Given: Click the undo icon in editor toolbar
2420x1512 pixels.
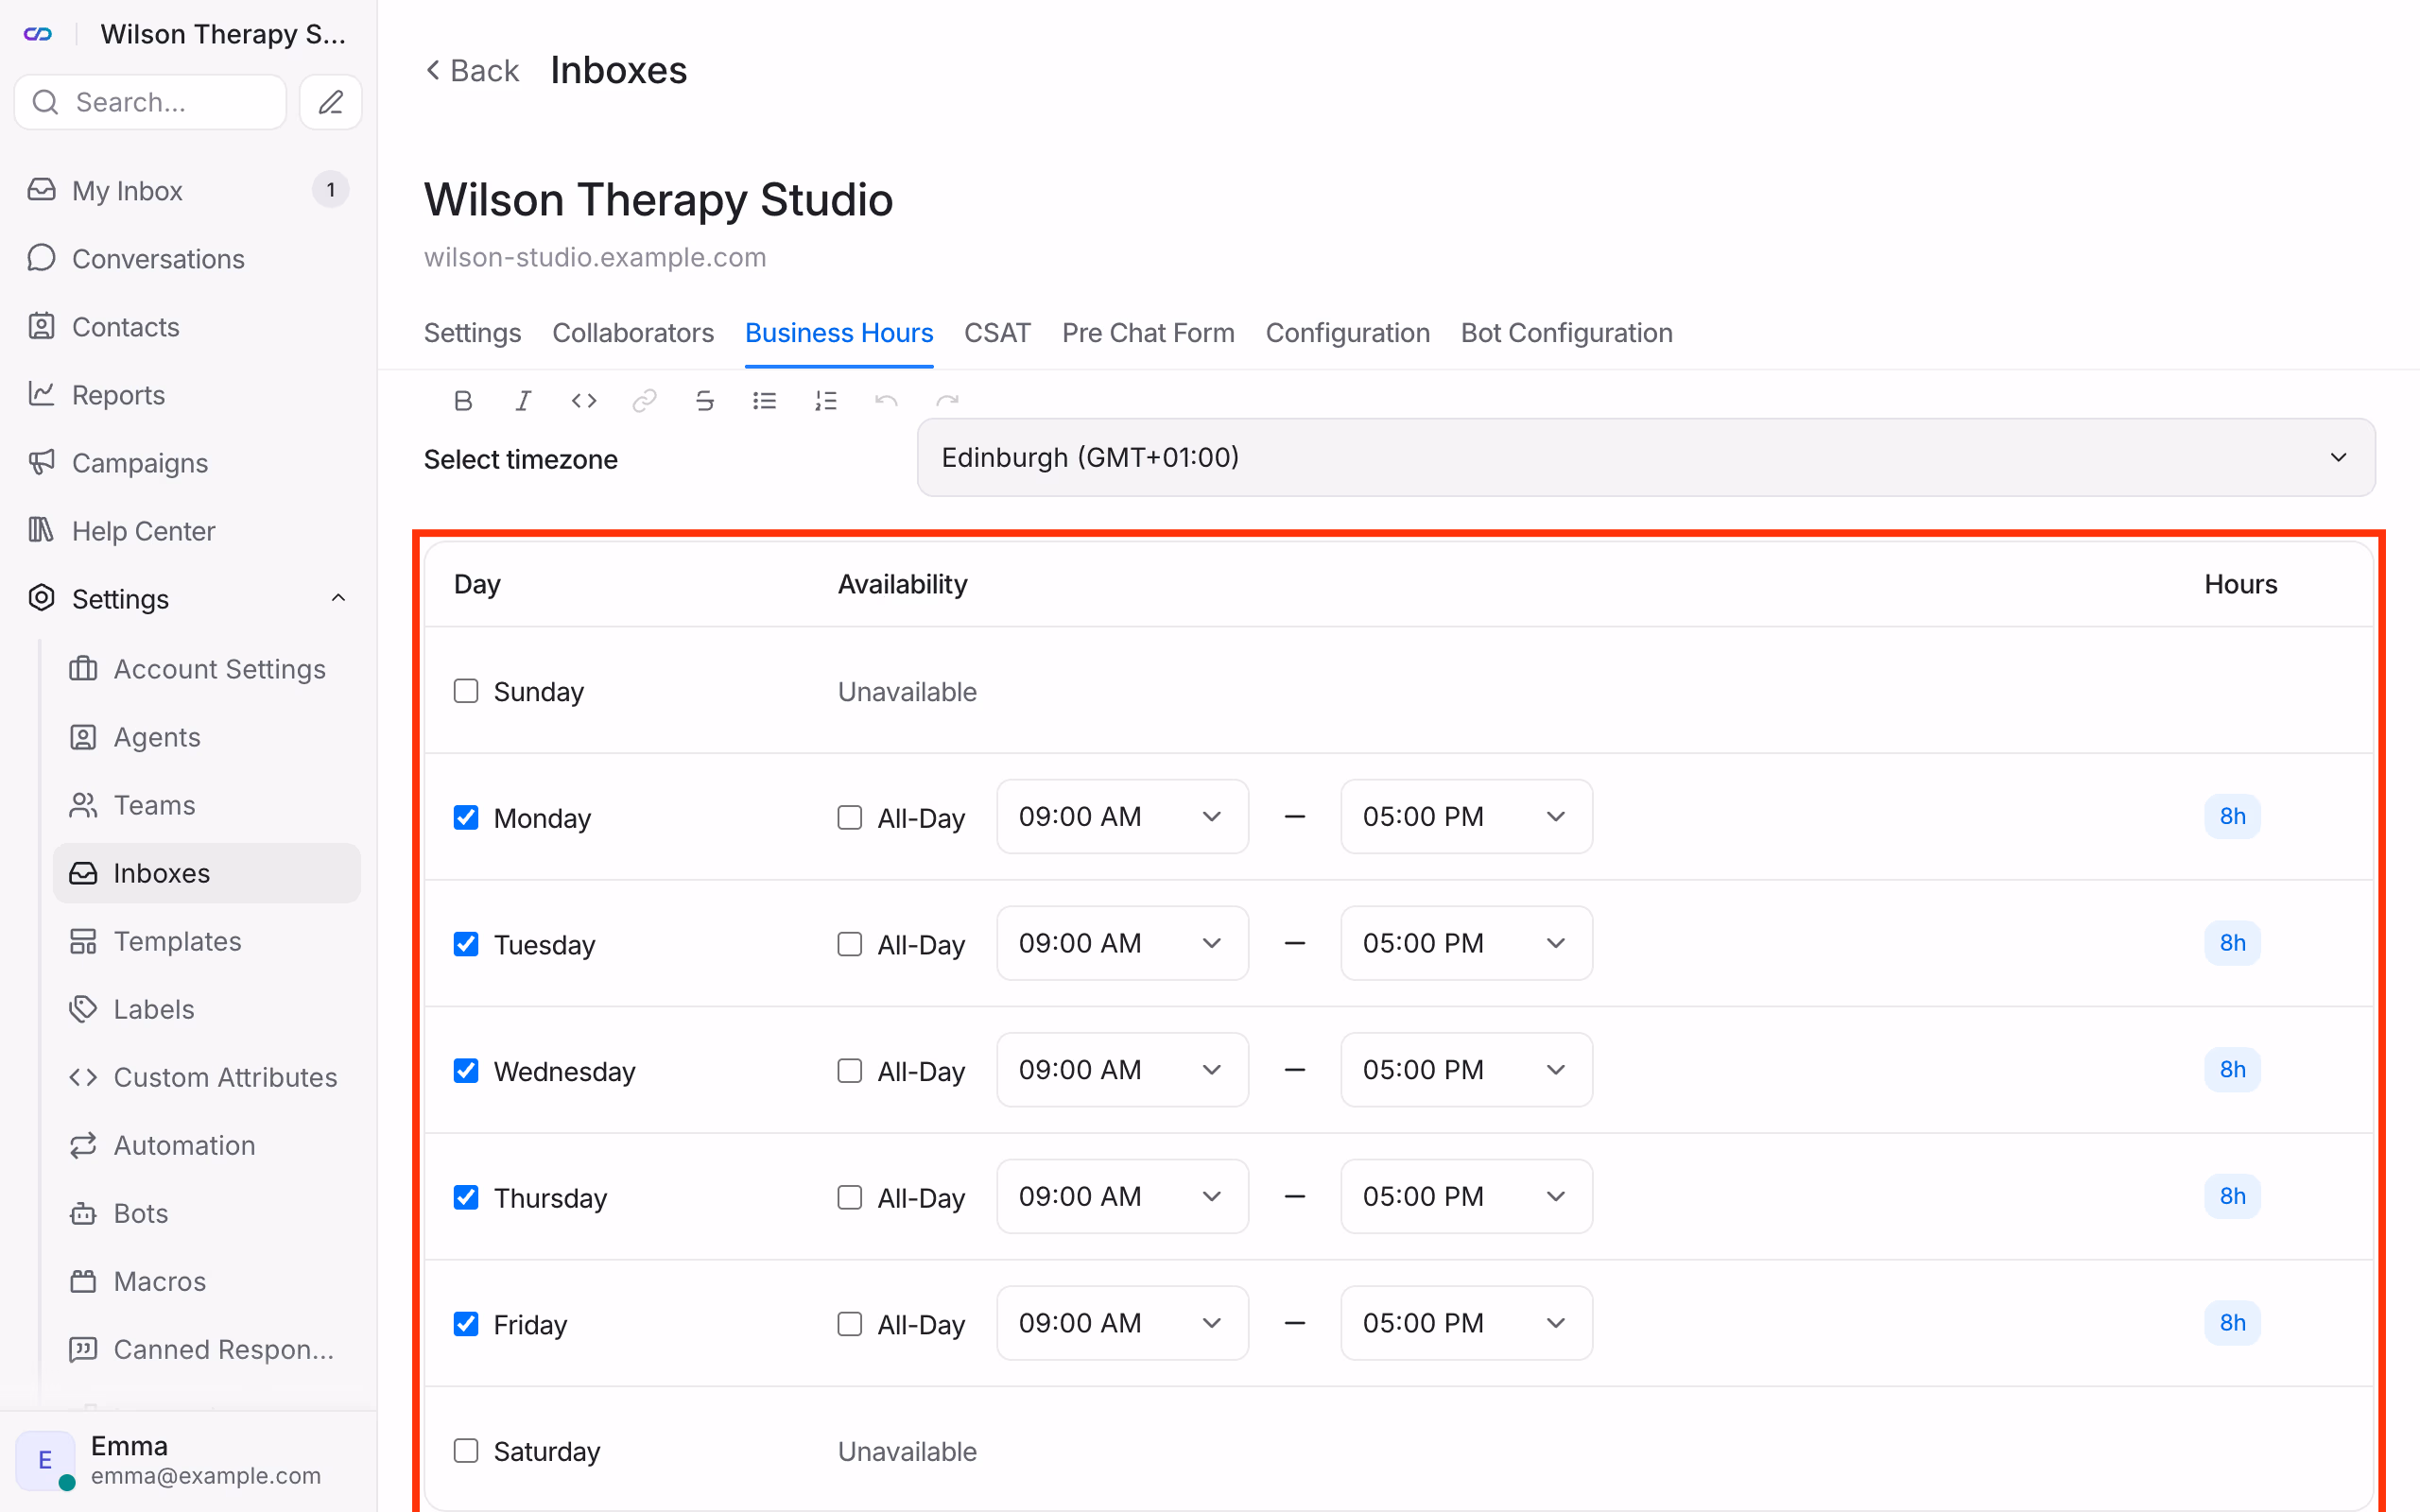Looking at the screenshot, I should tap(886, 401).
